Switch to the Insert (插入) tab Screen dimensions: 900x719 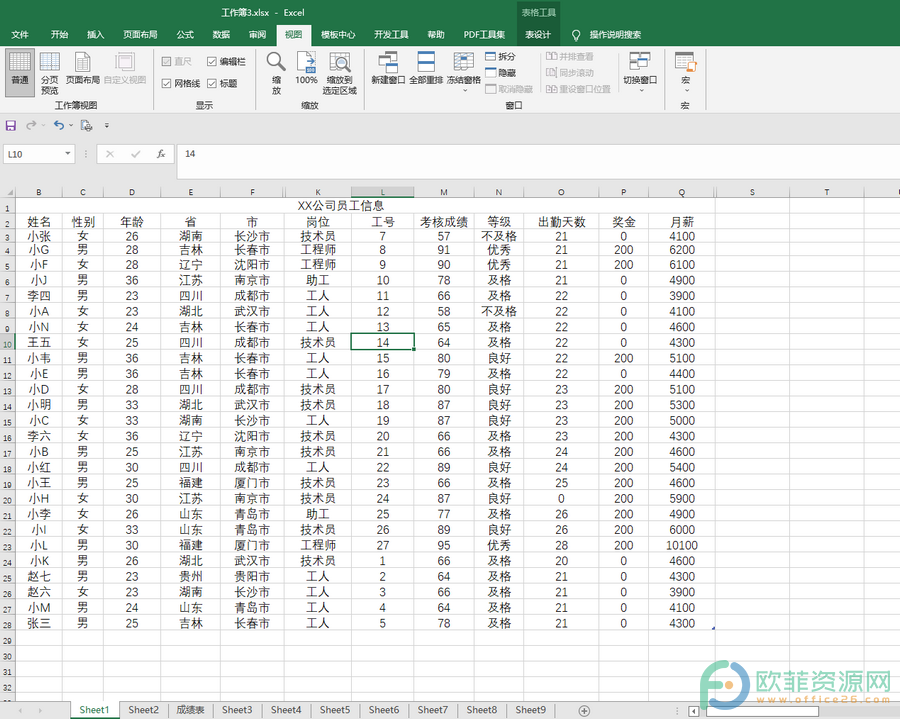(95, 34)
